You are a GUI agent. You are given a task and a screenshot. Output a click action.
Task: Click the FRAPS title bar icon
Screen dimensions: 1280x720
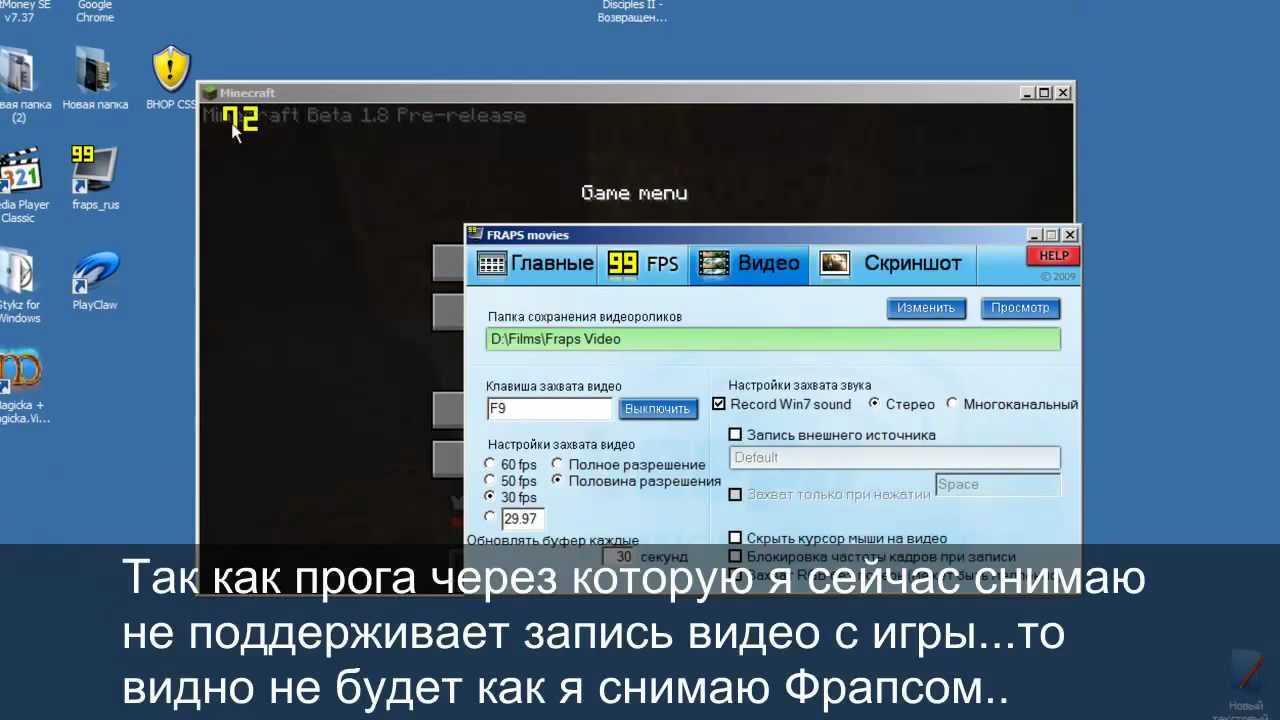pyautogui.click(x=475, y=235)
